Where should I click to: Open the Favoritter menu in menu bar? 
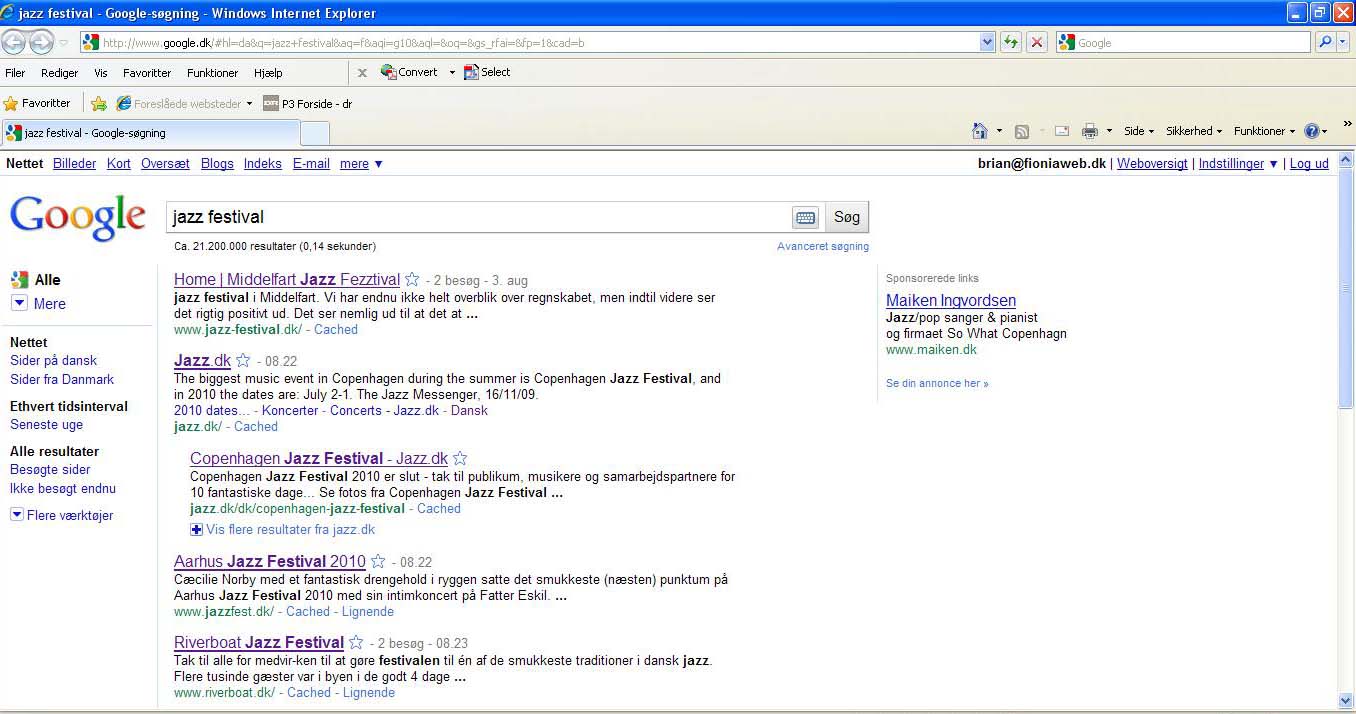click(x=147, y=73)
